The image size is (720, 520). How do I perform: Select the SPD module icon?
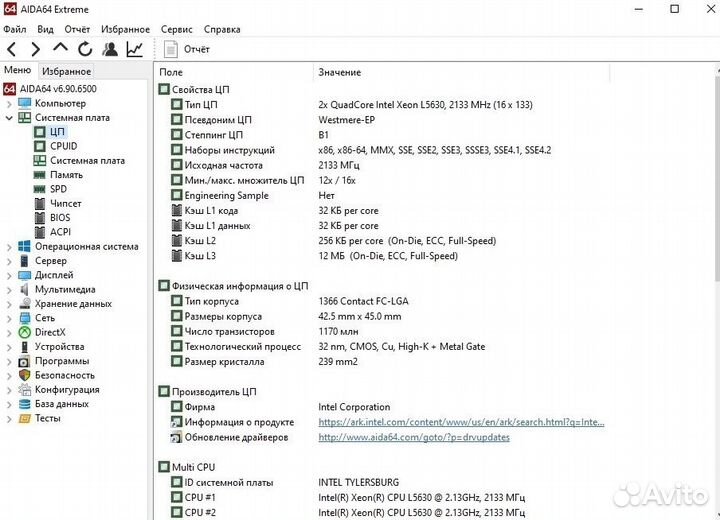pyautogui.click(x=40, y=189)
